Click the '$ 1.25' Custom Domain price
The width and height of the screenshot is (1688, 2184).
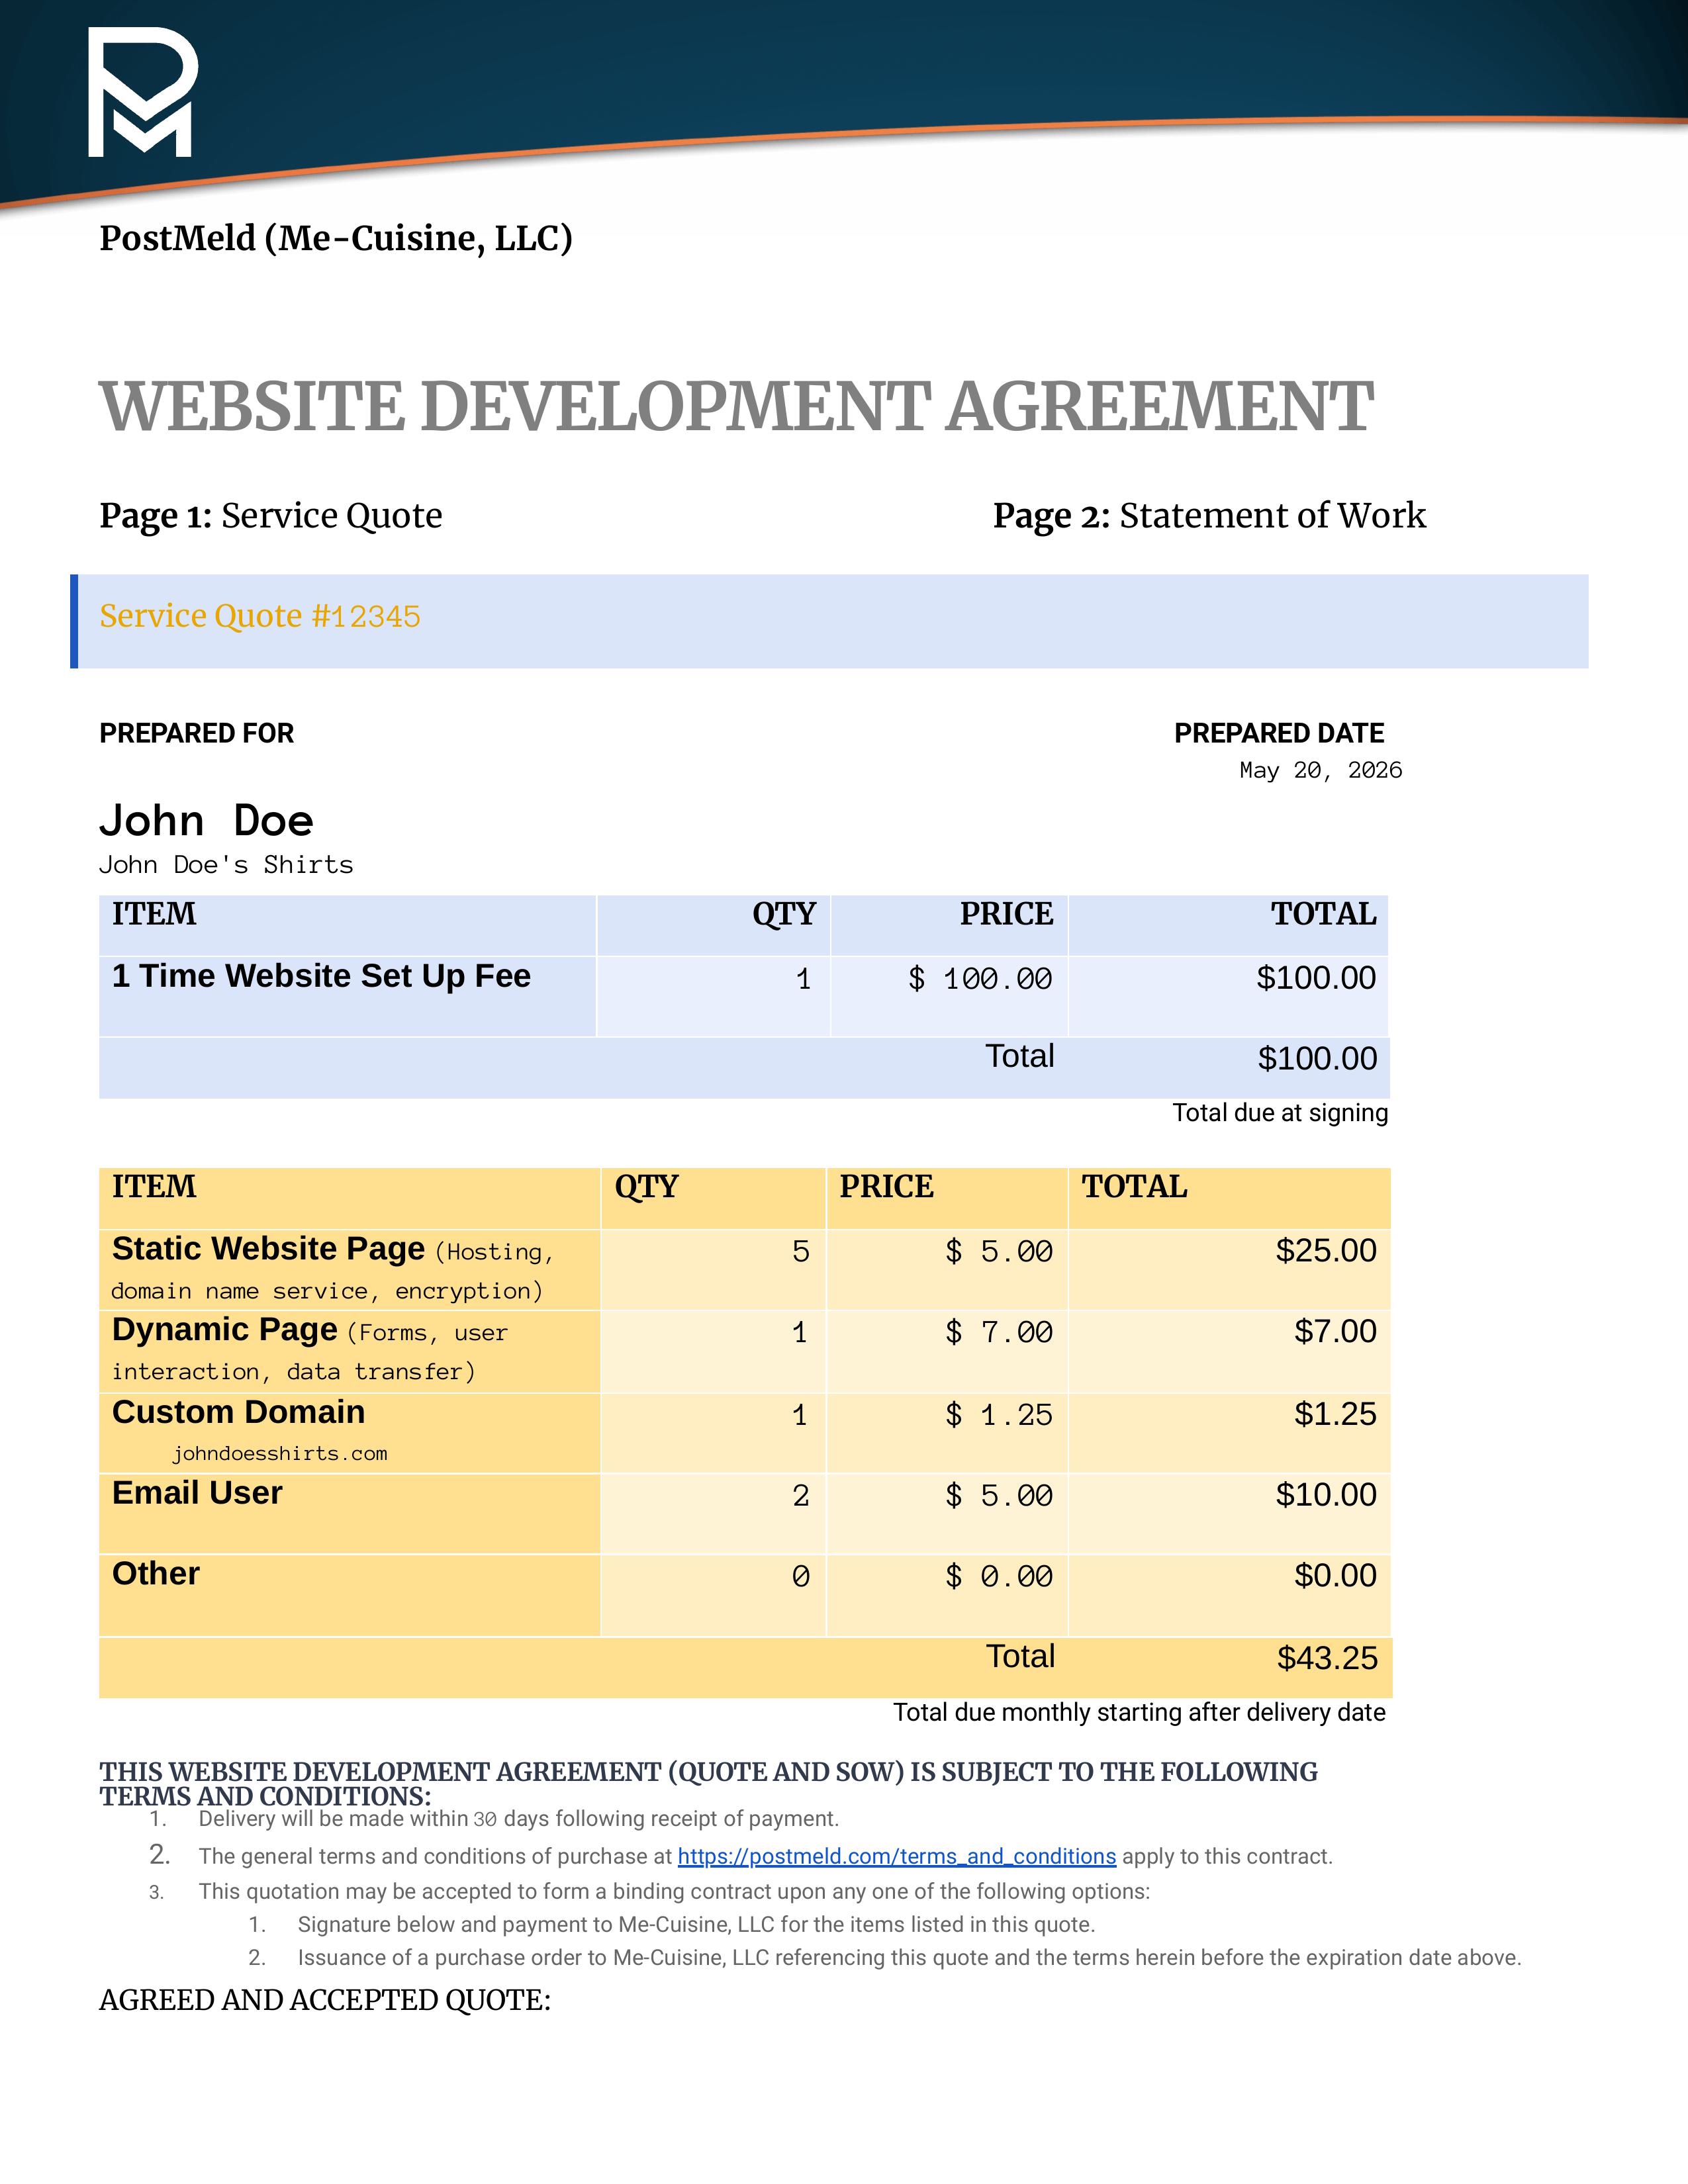(999, 1415)
